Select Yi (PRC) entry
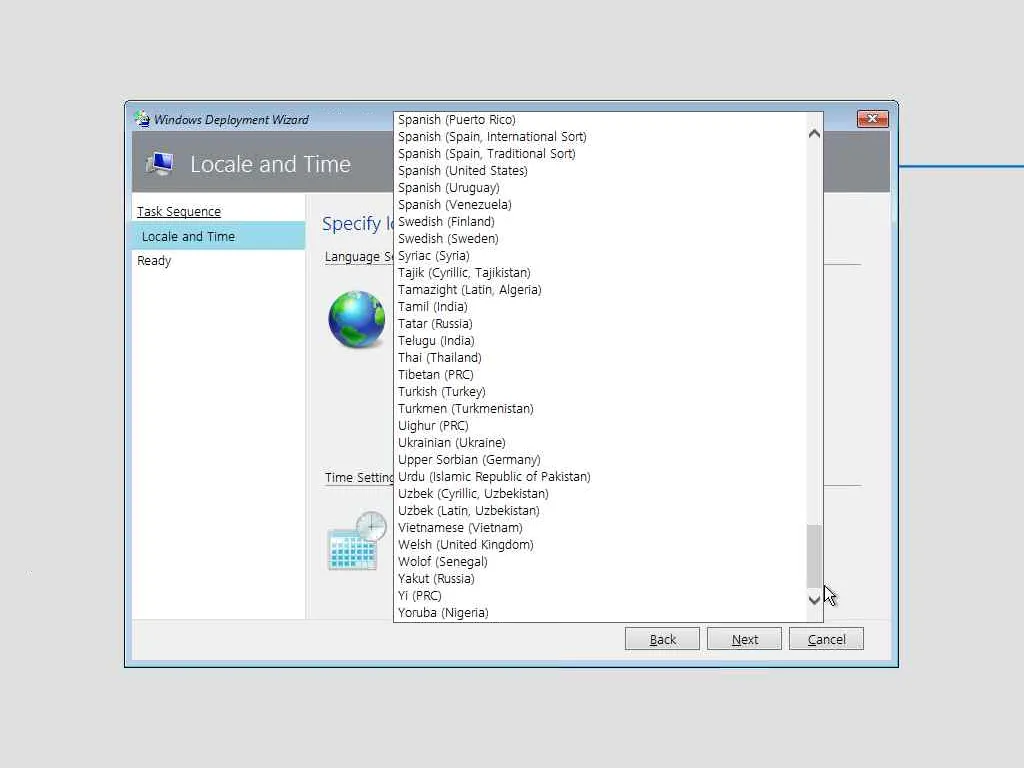This screenshot has width=1024, height=768. [601, 595]
